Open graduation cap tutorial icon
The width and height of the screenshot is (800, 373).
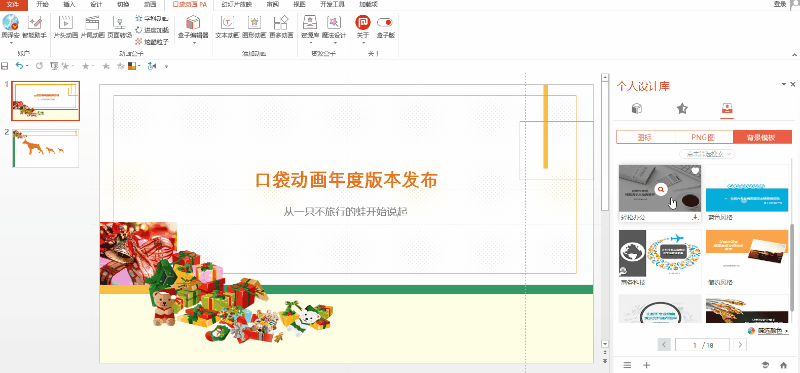[765, 365]
